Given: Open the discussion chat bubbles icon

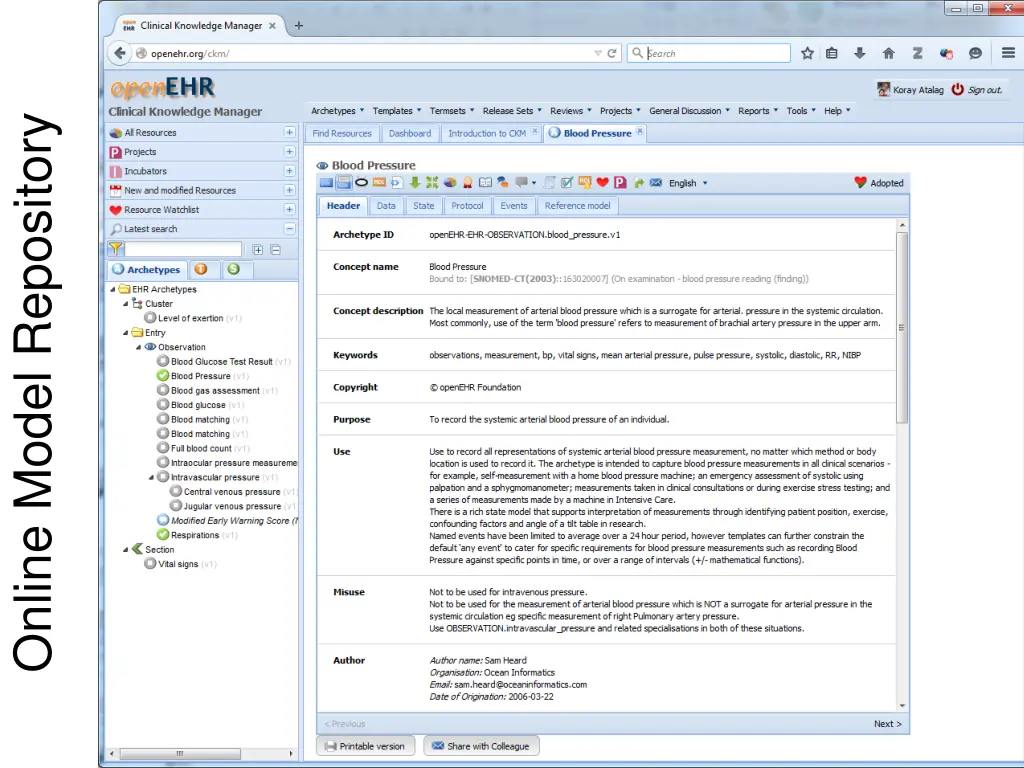Looking at the screenshot, I should (502, 183).
